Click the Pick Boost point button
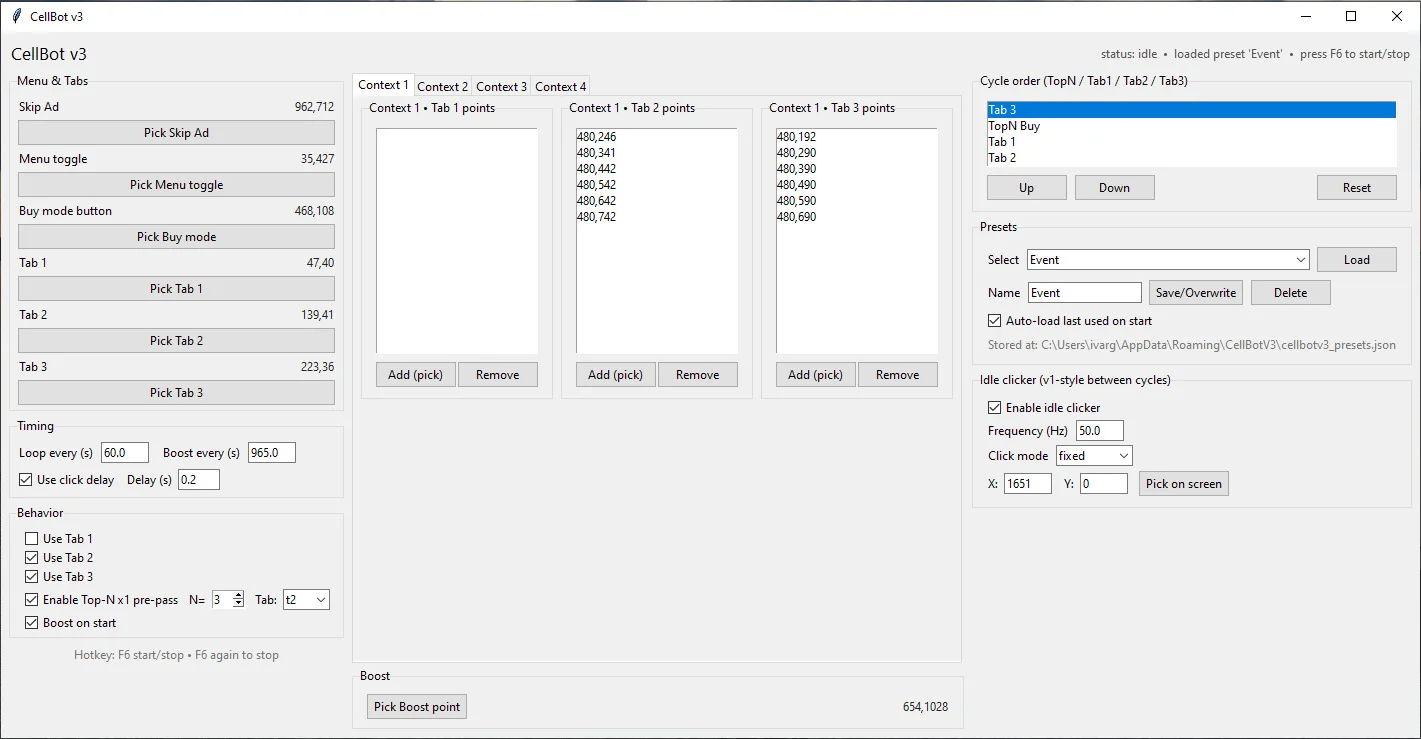 click(x=416, y=706)
